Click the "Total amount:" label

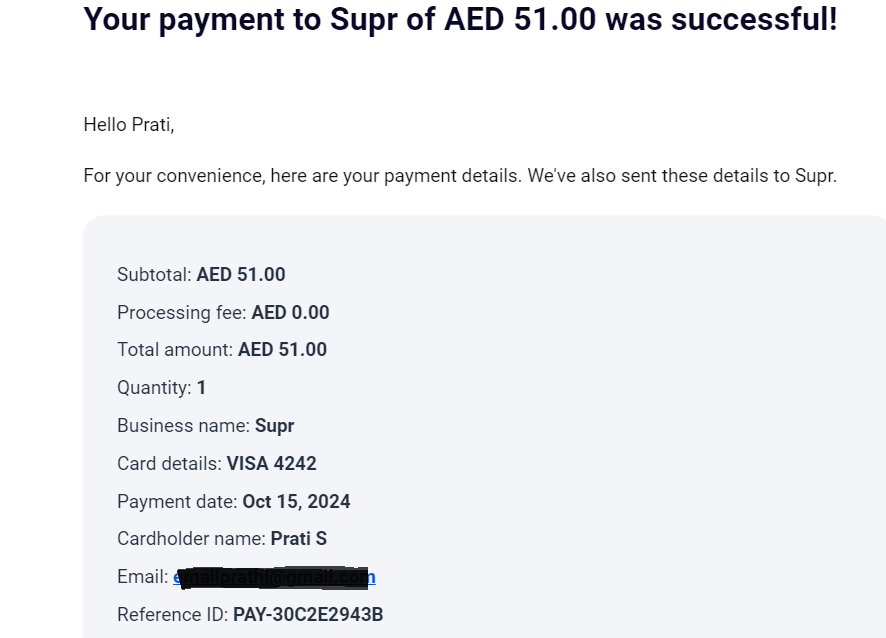click(x=175, y=350)
